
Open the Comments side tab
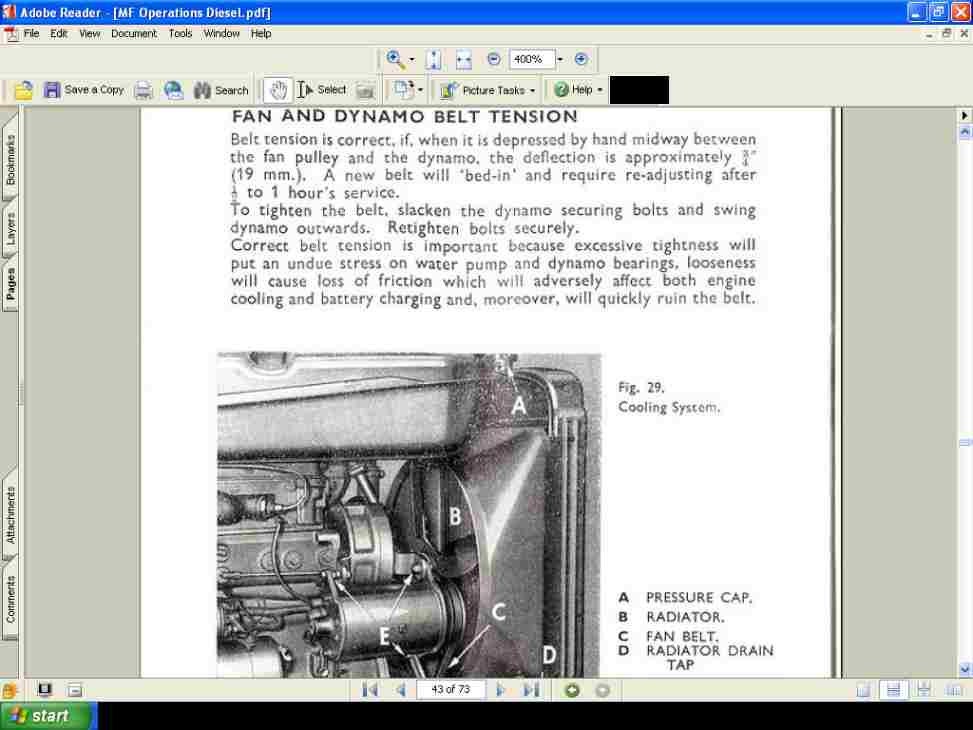tap(10, 598)
